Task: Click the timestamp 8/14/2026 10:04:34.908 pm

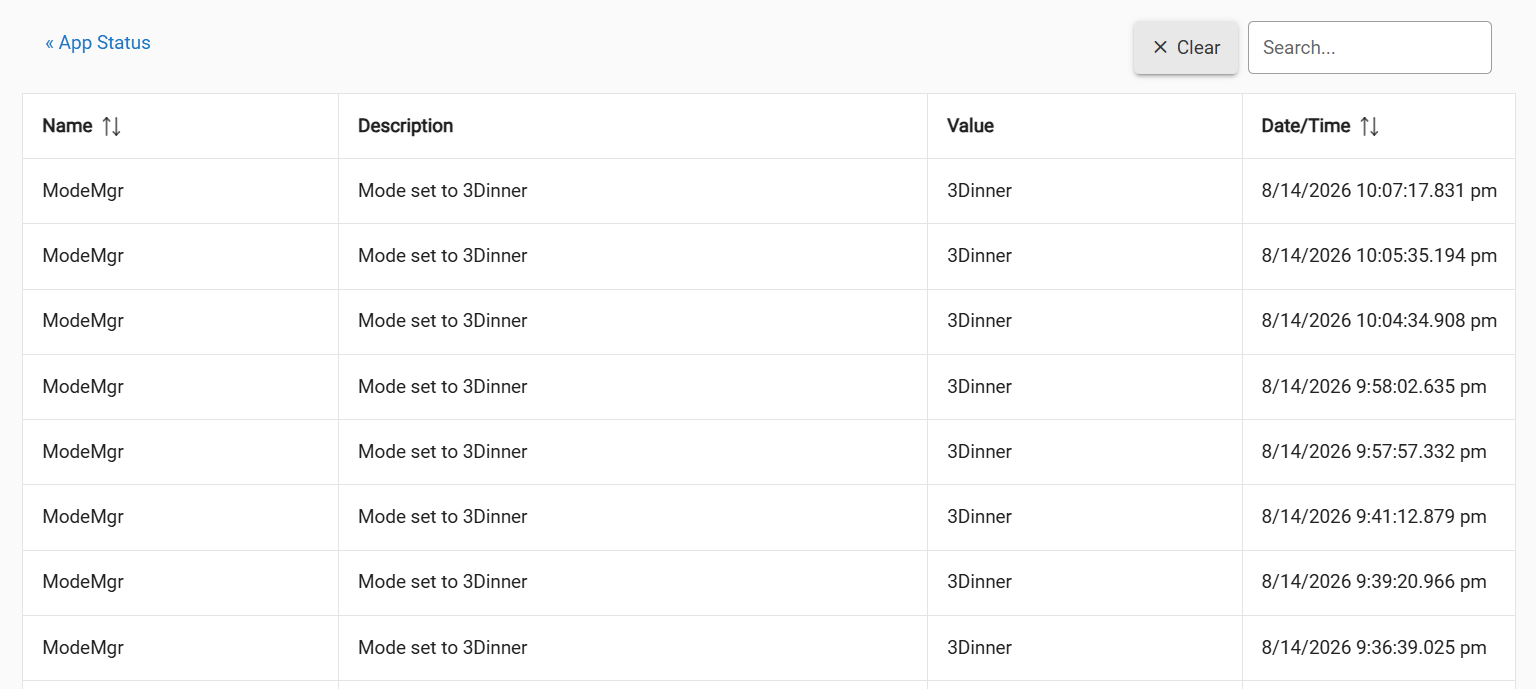Action: point(1379,321)
